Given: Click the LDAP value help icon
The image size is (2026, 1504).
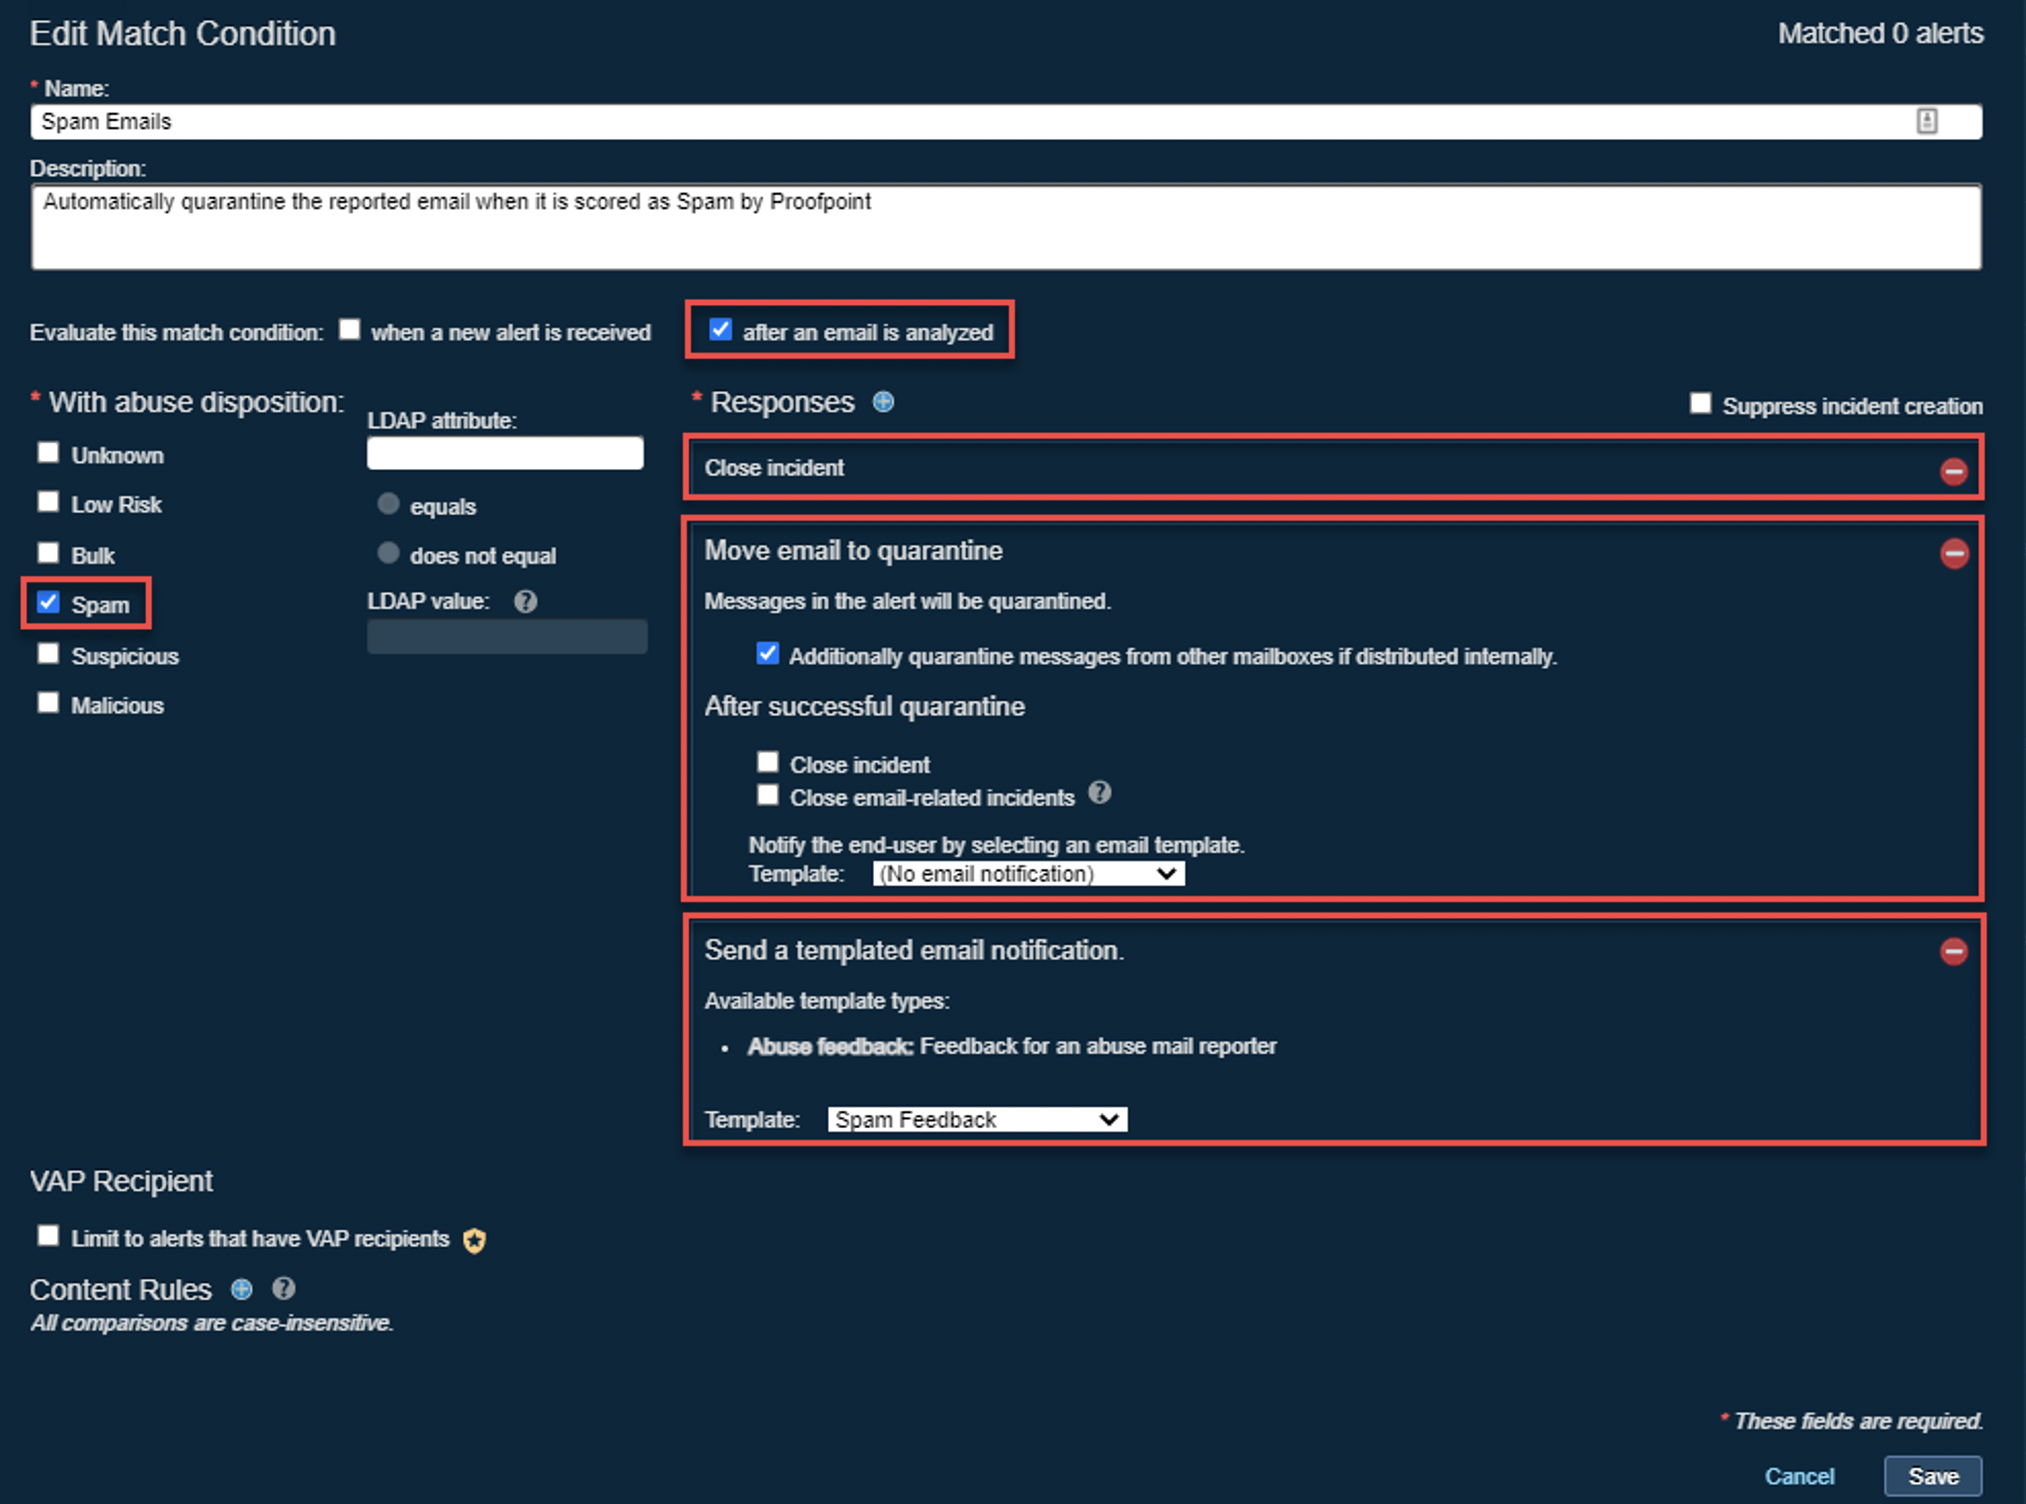Looking at the screenshot, I should click(526, 601).
